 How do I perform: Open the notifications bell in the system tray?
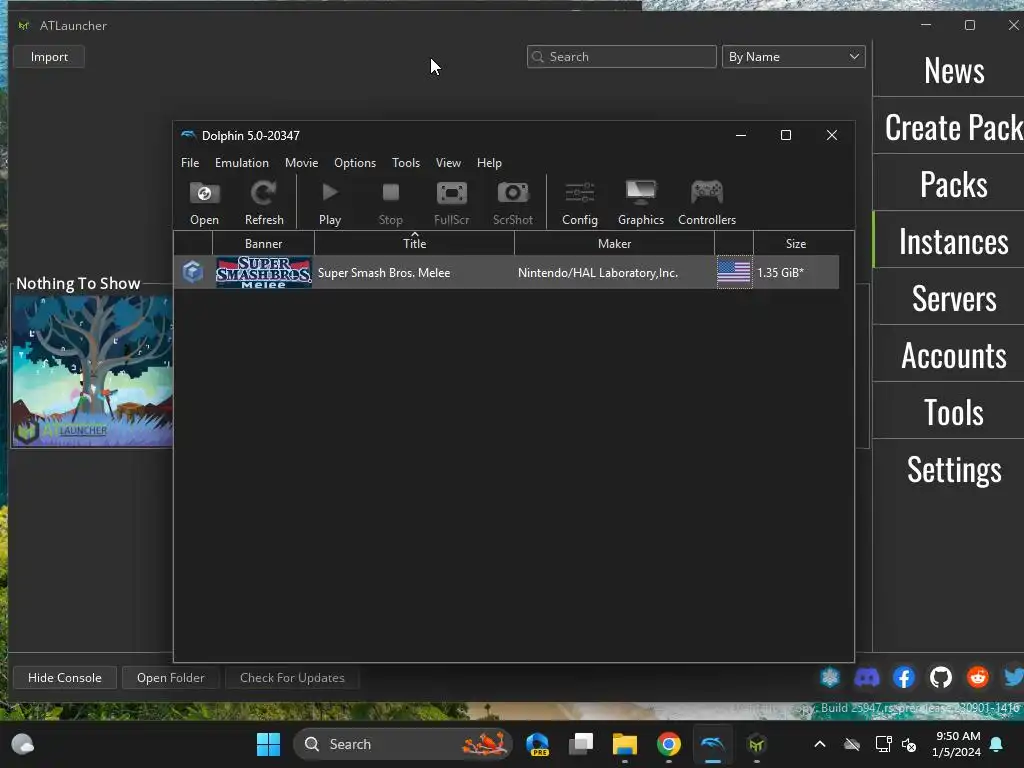point(996,744)
